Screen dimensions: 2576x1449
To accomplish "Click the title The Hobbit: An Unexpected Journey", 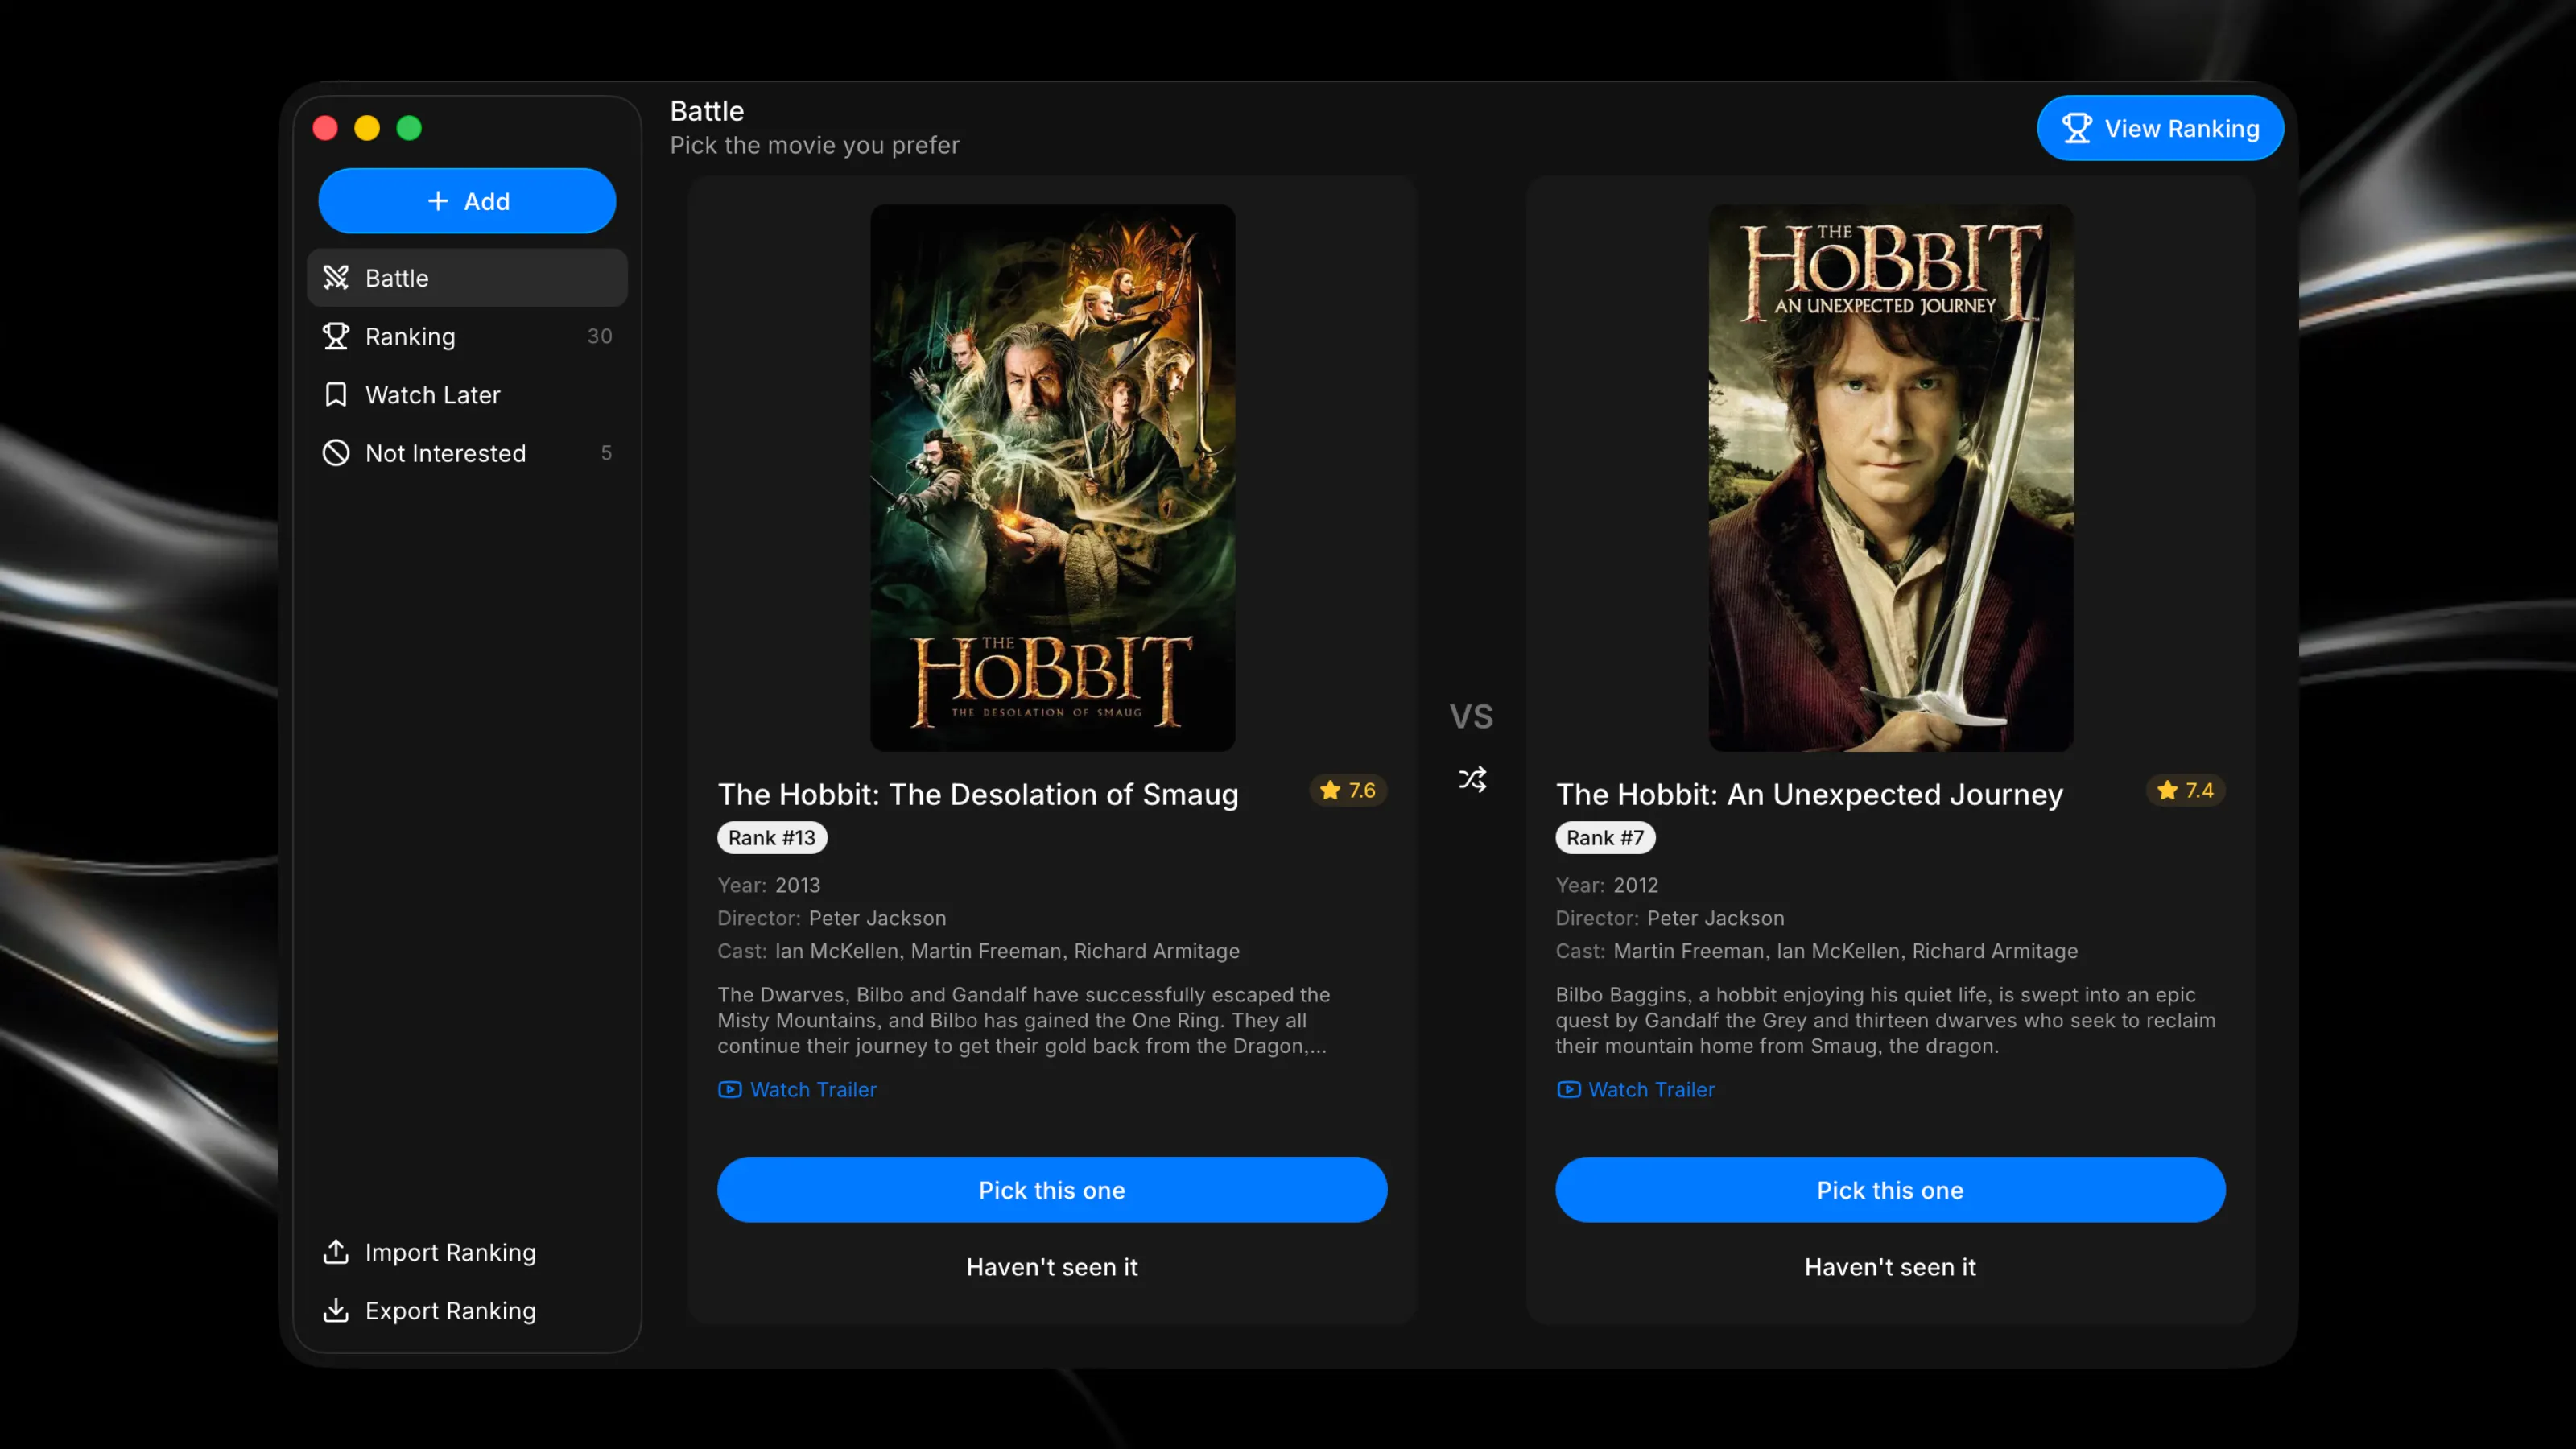I will (x=1809, y=794).
